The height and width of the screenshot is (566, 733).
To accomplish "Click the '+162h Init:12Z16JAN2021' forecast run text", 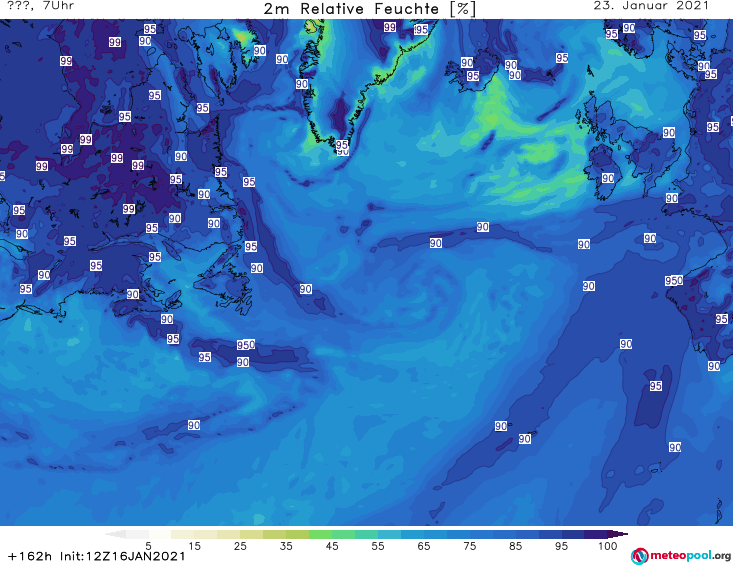I will pos(97,556).
